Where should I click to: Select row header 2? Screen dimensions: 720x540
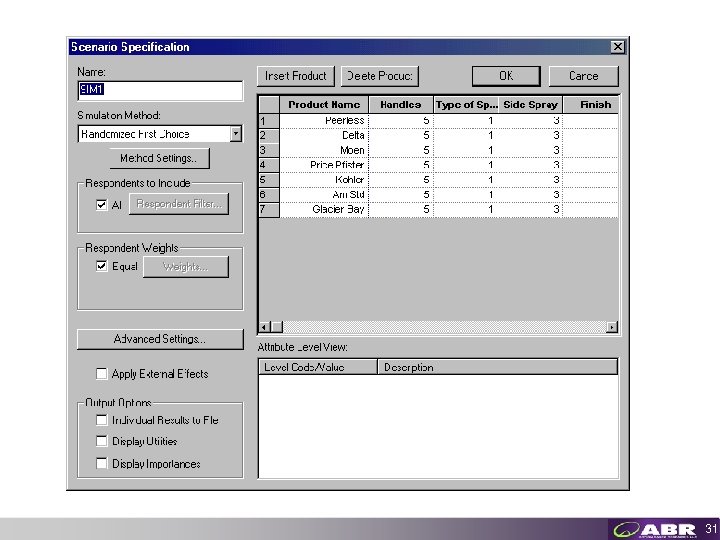269,135
